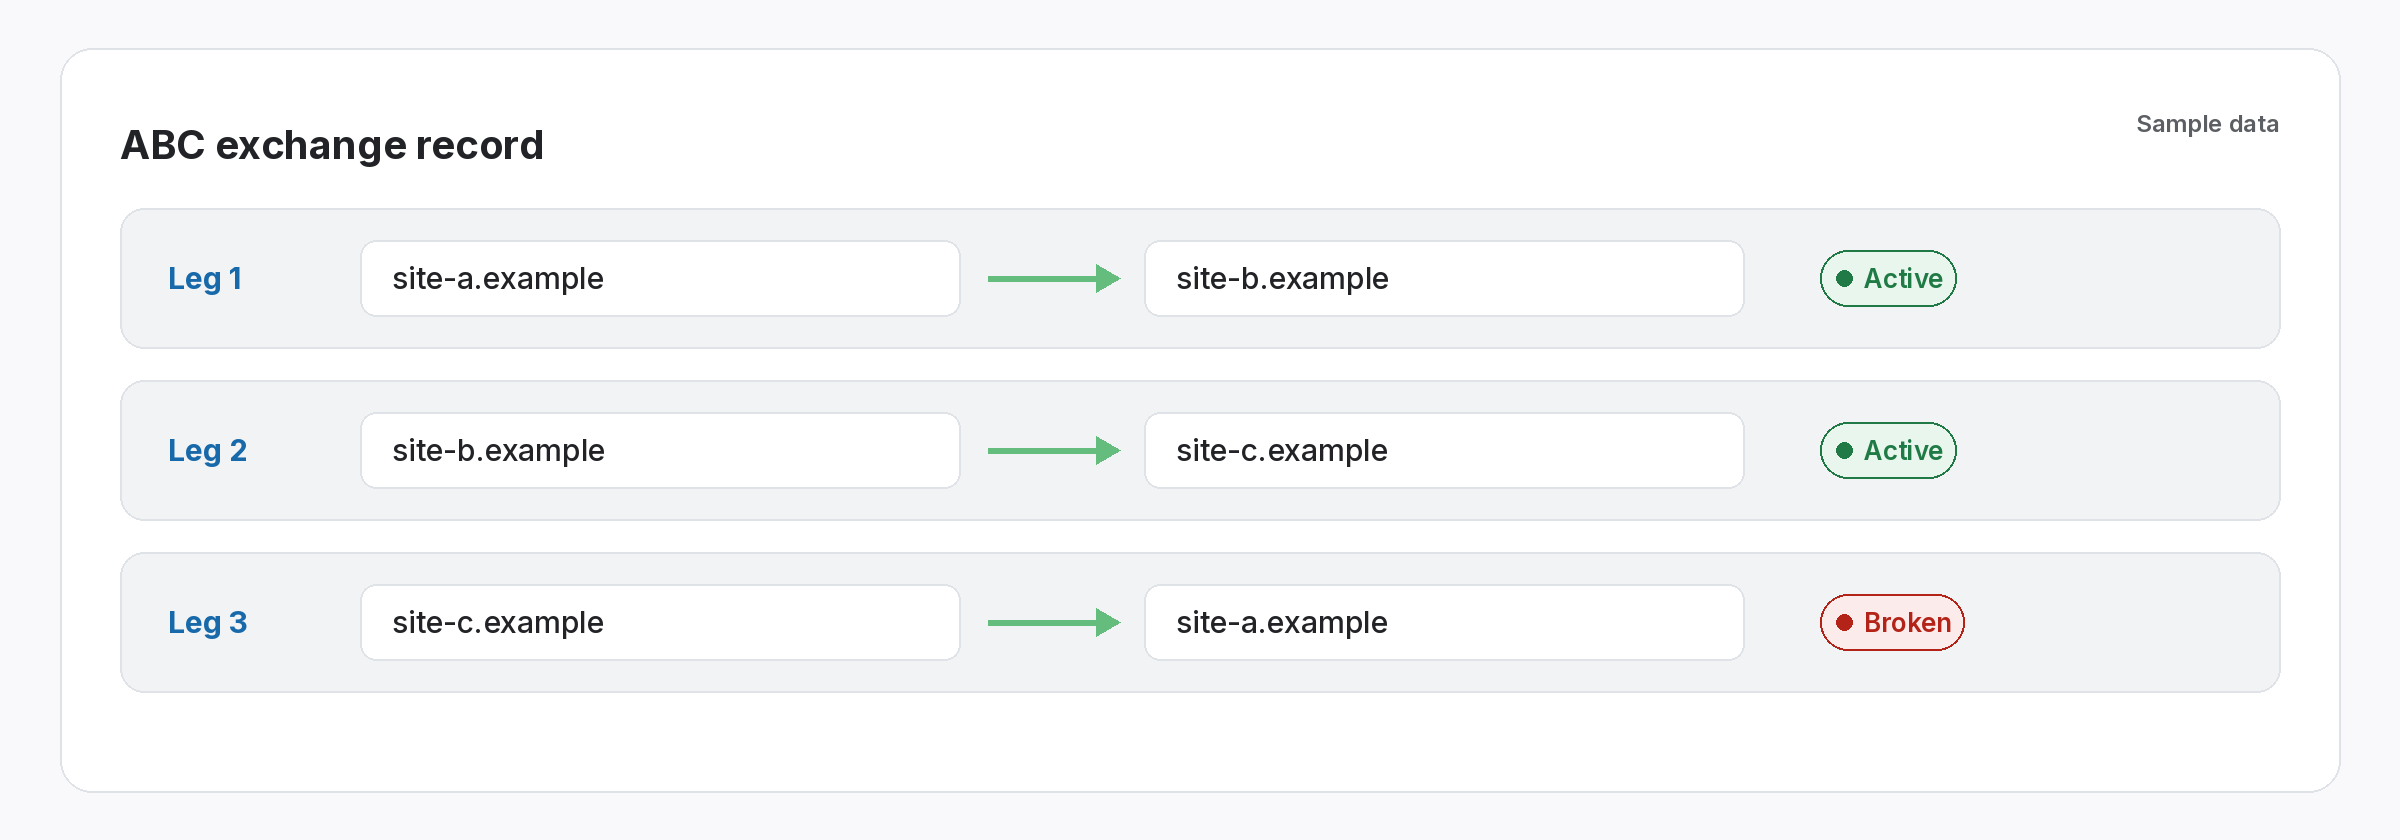This screenshot has height=840, width=2400.
Task: Click the green dot in Leg 1 Active badge
Action: [1845, 279]
